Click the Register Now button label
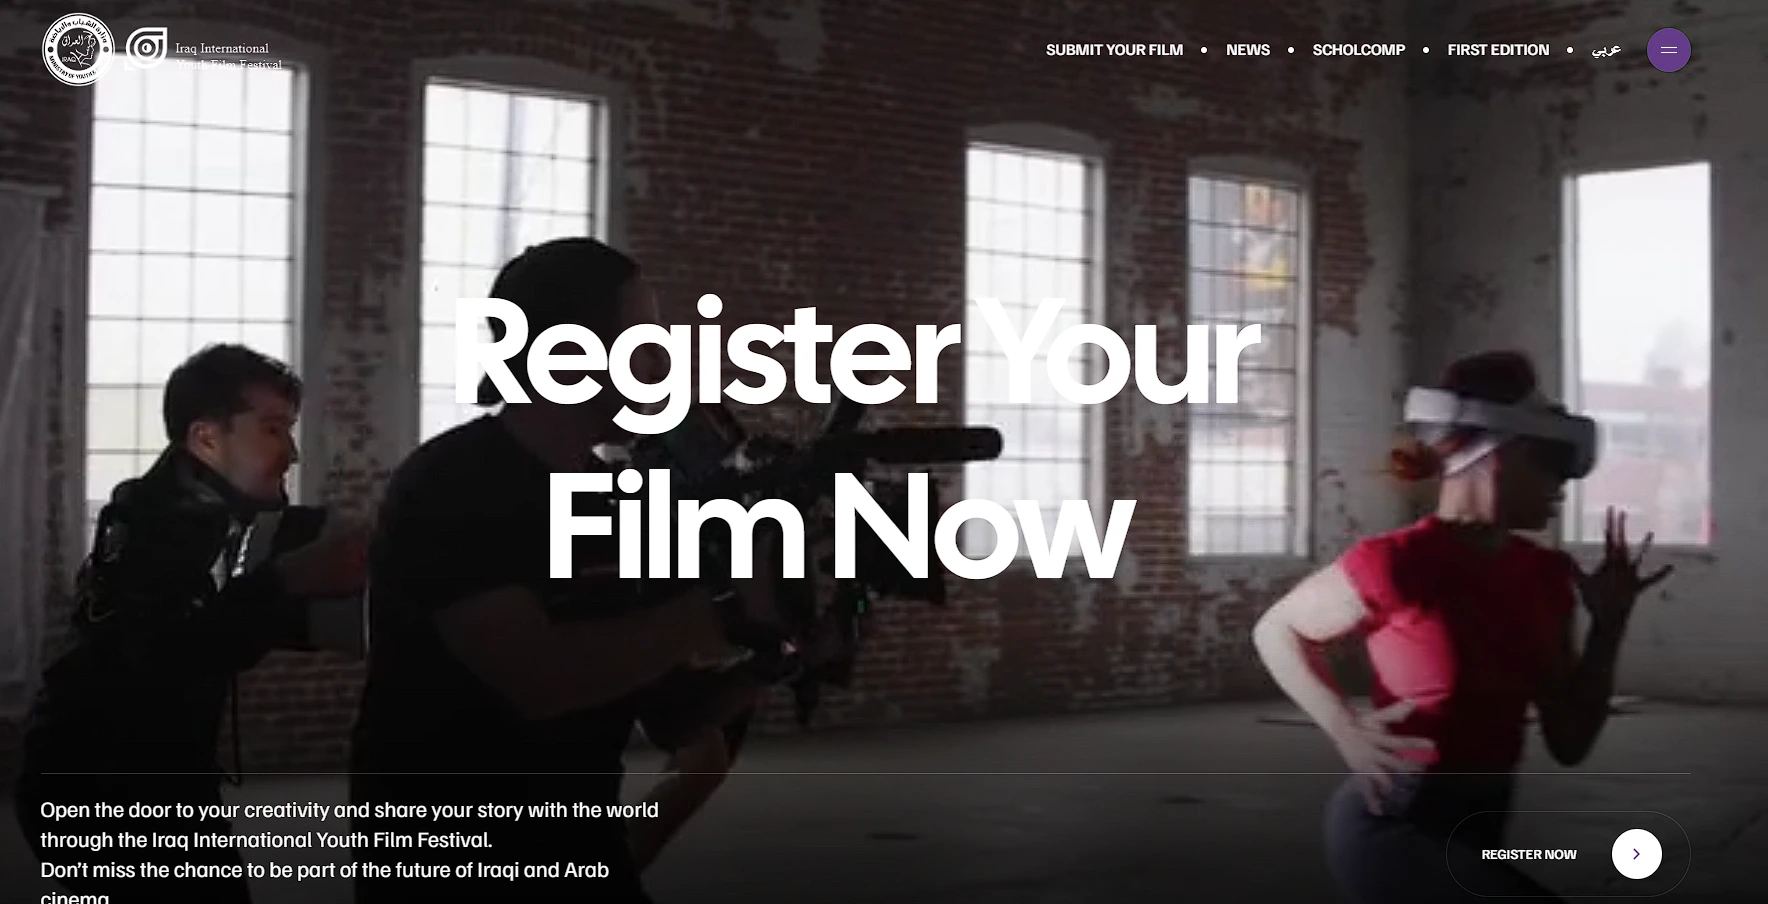The width and height of the screenshot is (1768, 904). tap(1528, 854)
